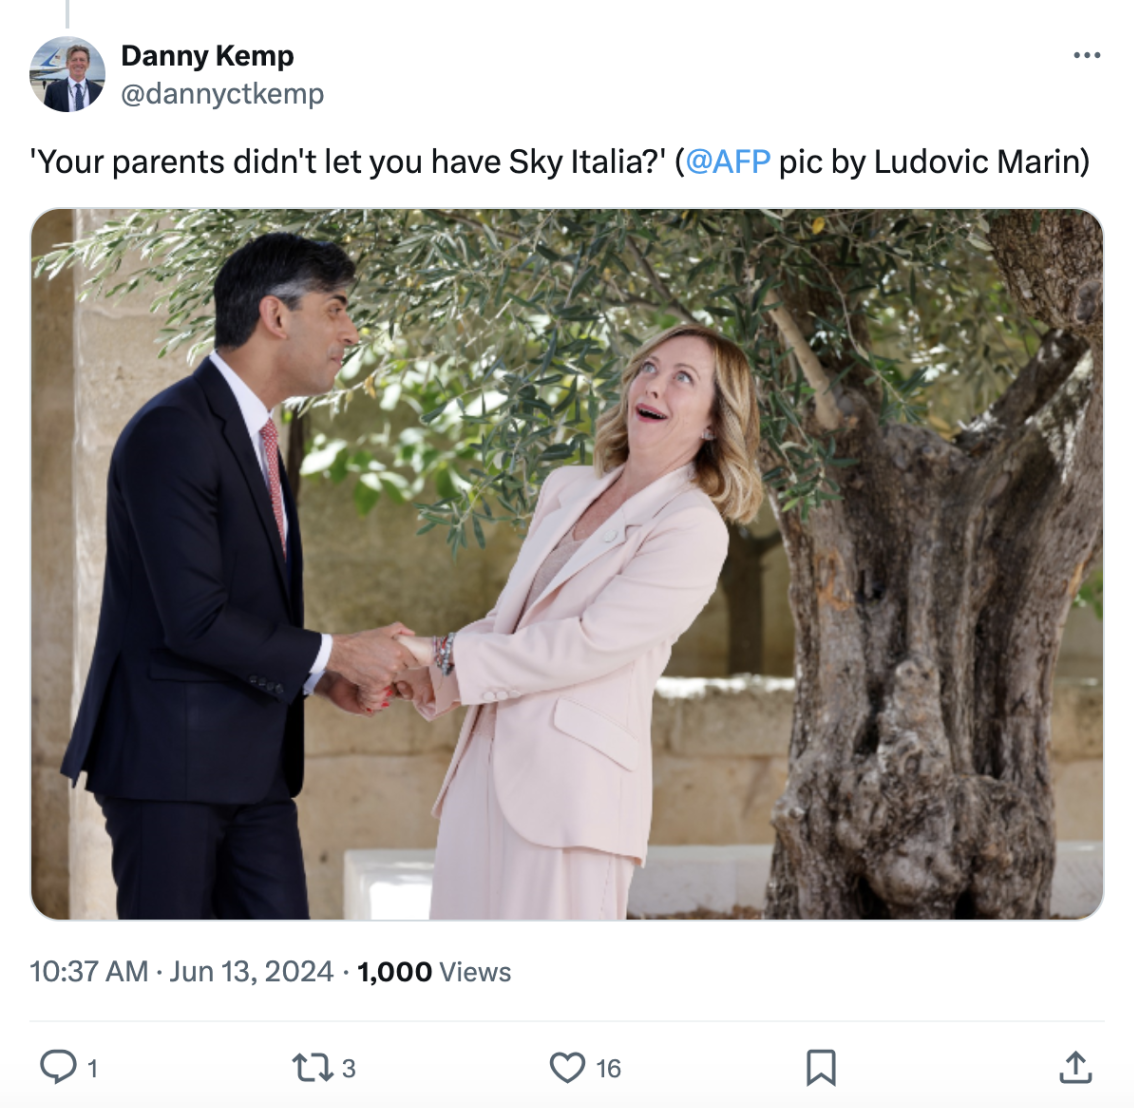Viewport: 1134px width, 1108px height.
Task: Open the share upload icon
Action: click(x=1074, y=1067)
